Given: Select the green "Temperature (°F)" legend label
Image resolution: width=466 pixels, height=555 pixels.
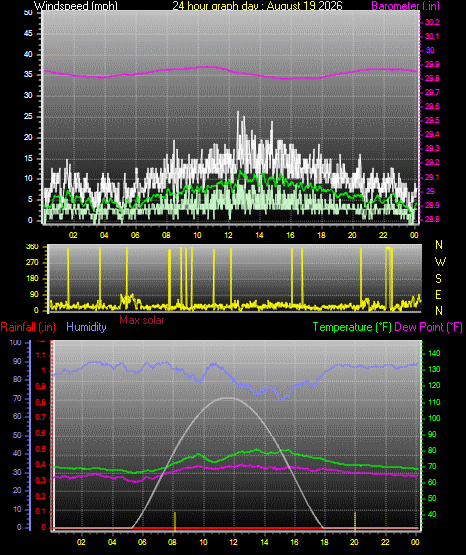Looking at the screenshot, I should click(352, 327).
